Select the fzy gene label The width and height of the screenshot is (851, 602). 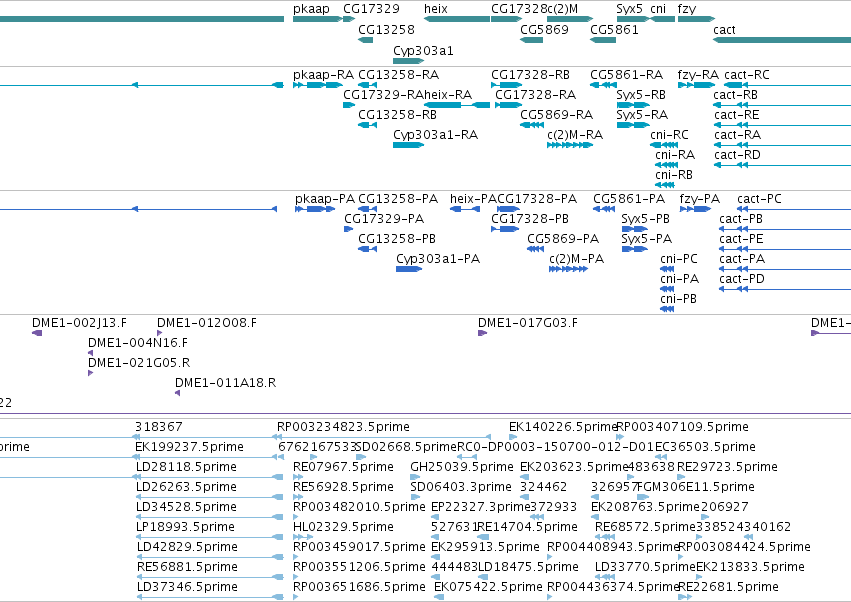(x=687, y=9)
